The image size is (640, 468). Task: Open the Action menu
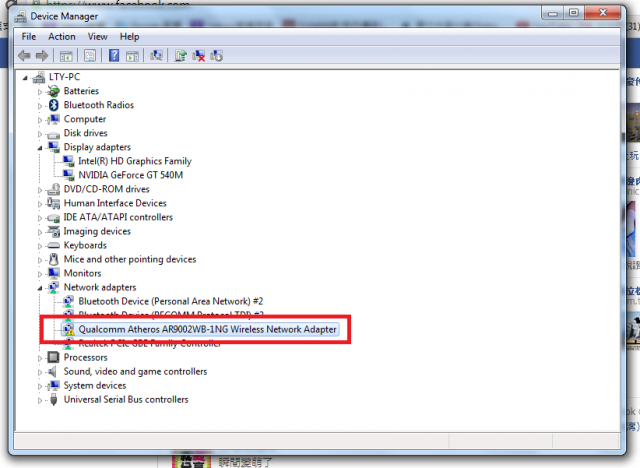click(x=62, y=37)
